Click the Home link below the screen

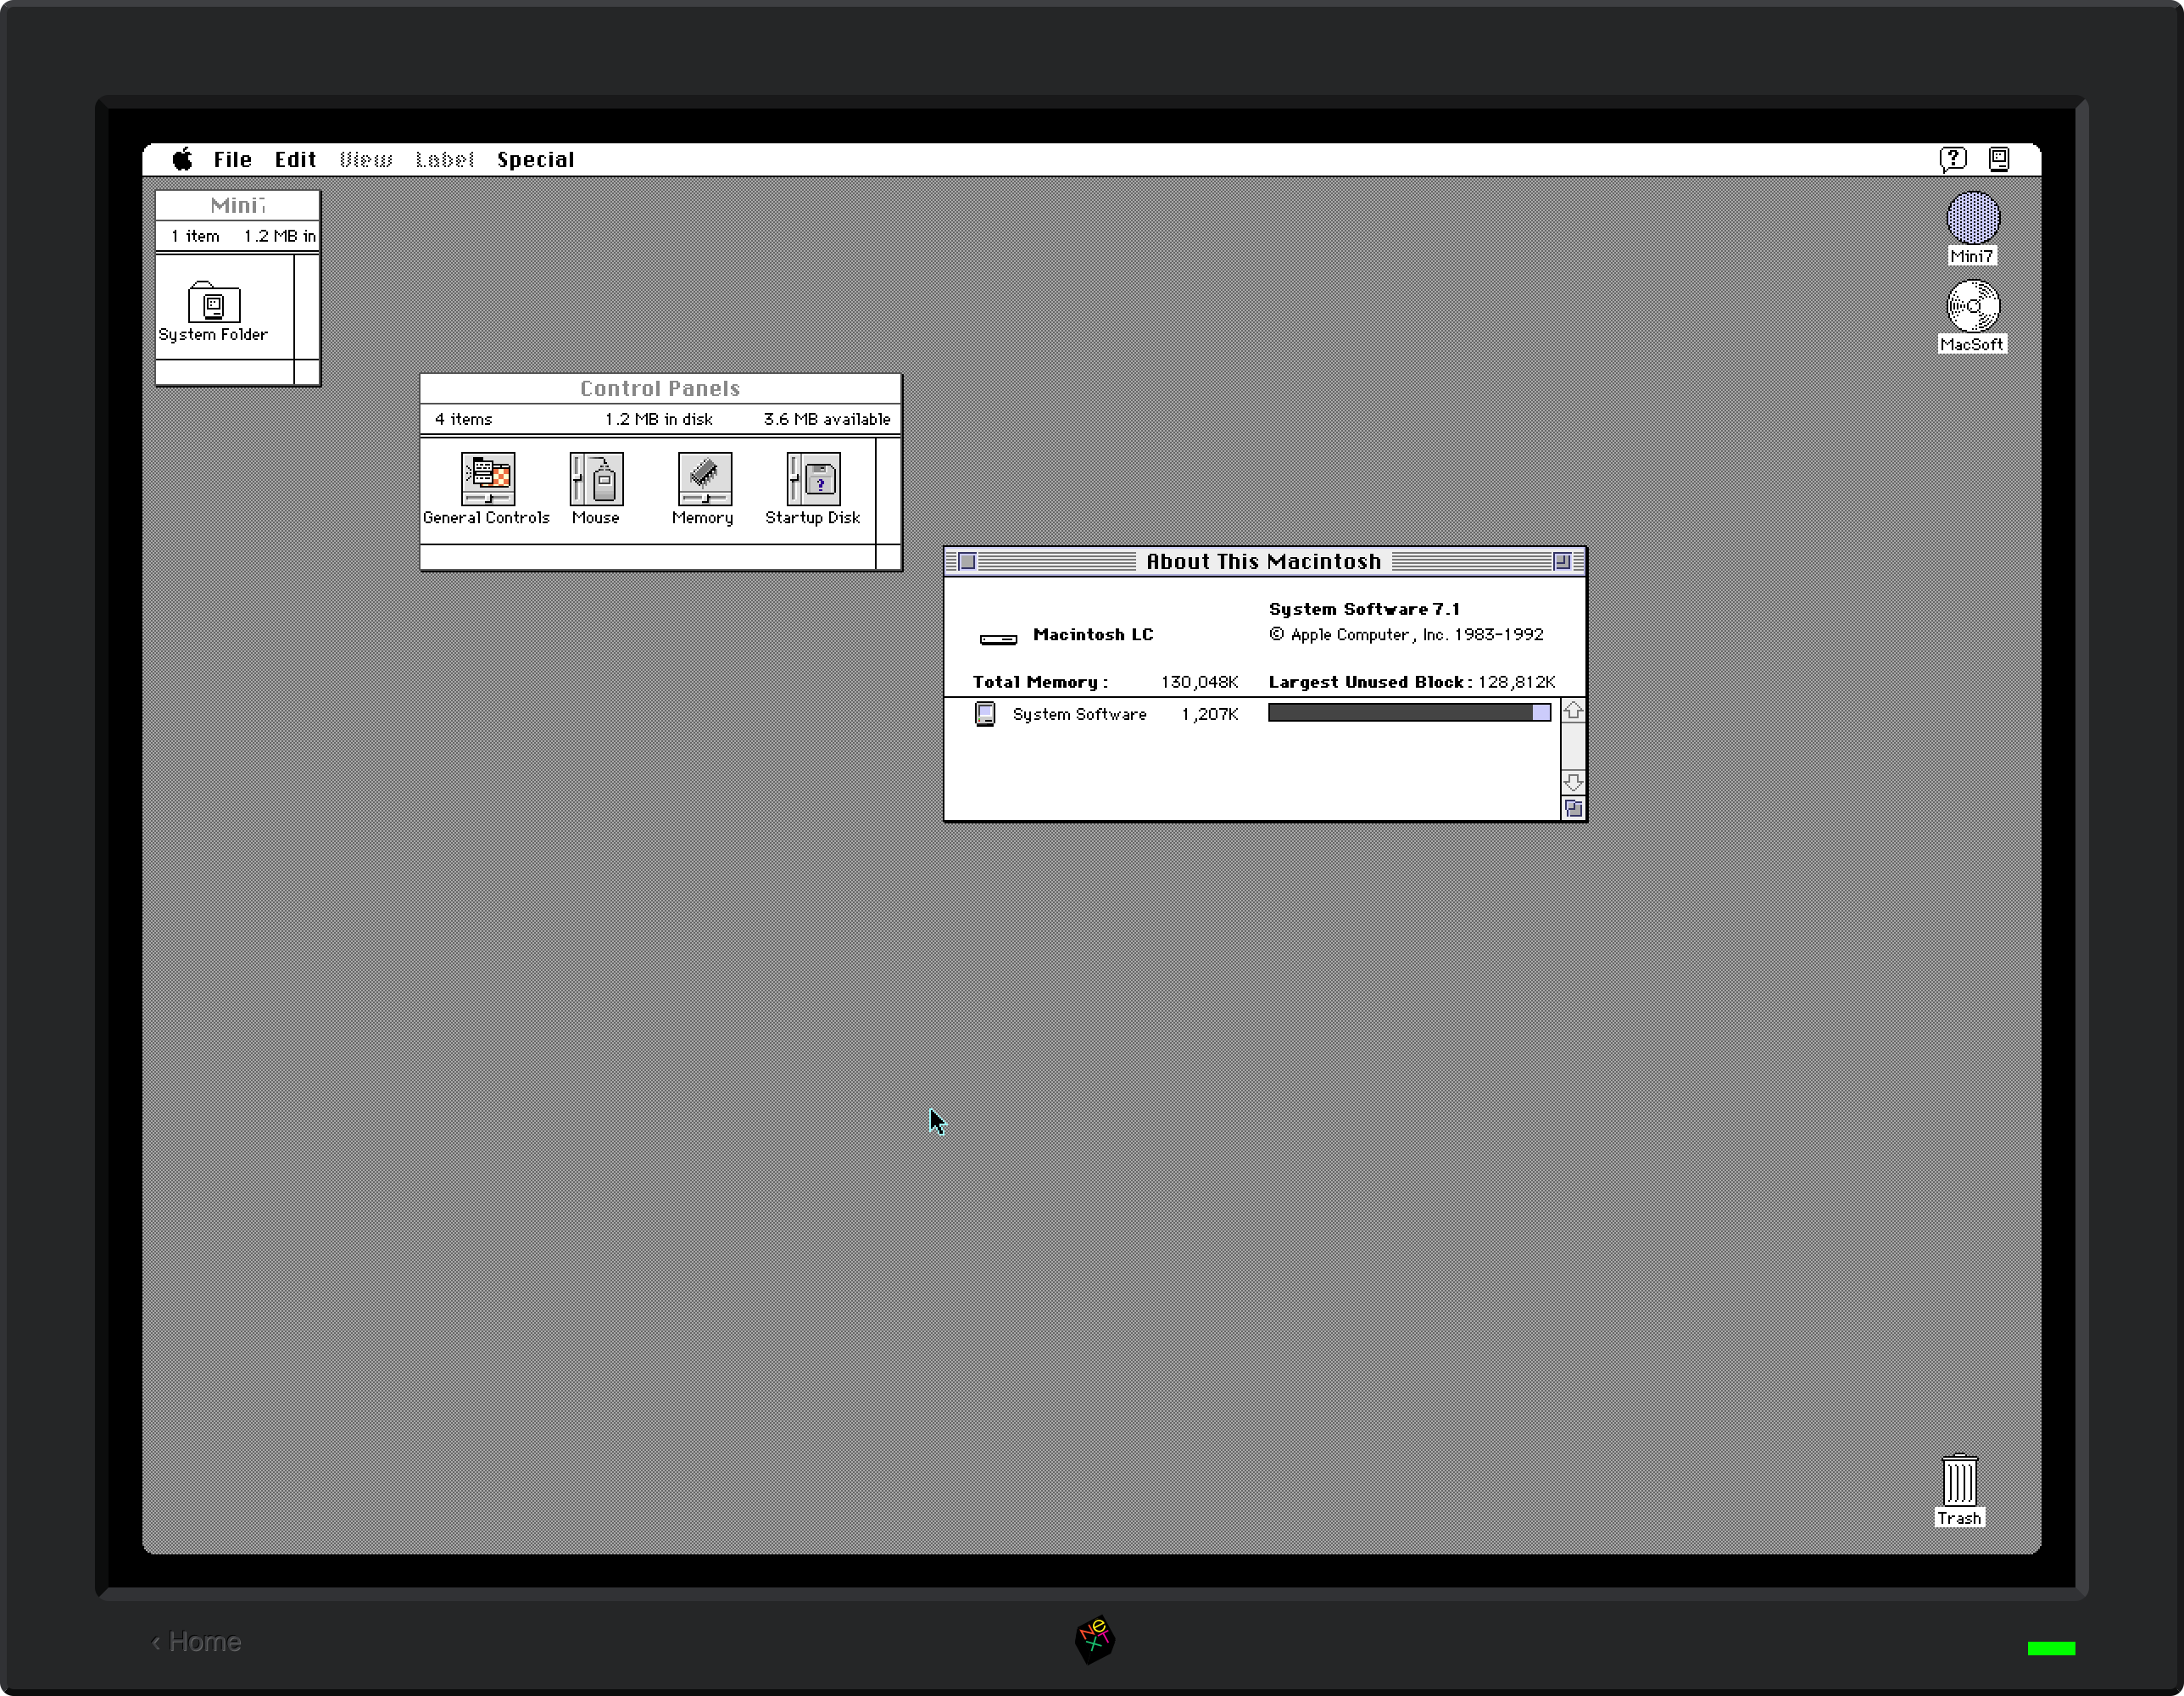coord(196,1642)
